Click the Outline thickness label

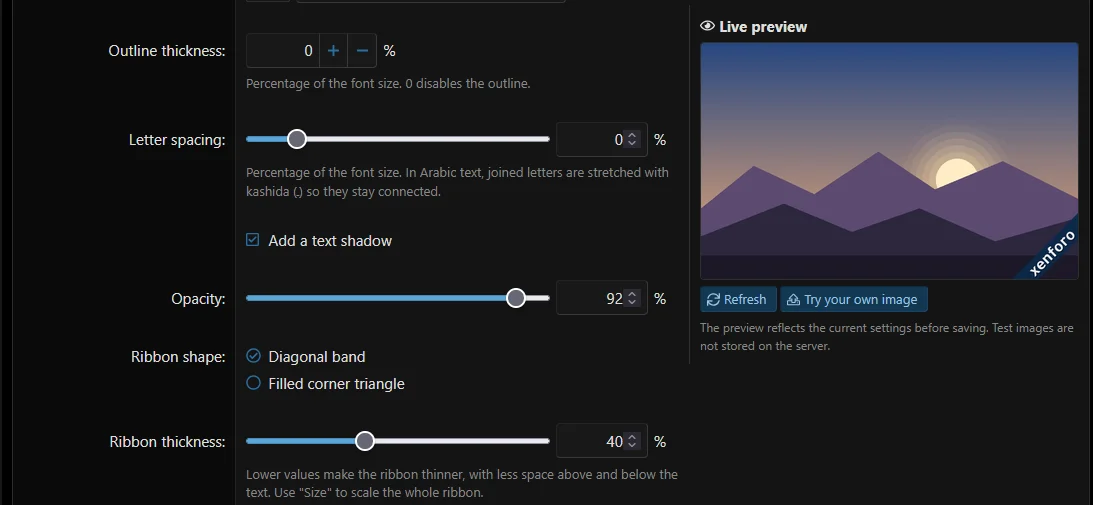click(167, 51)
